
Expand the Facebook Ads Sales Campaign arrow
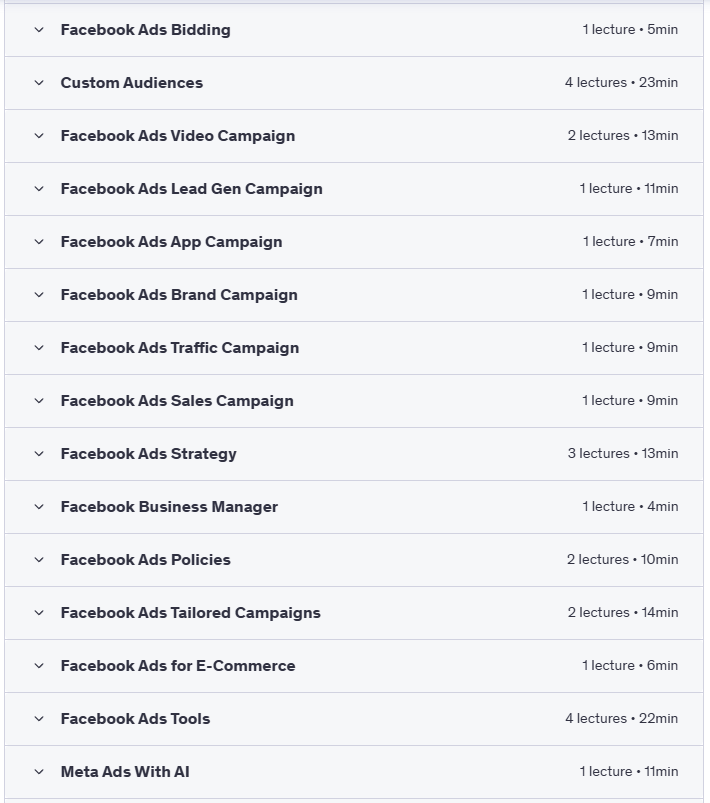click(39, 401)
